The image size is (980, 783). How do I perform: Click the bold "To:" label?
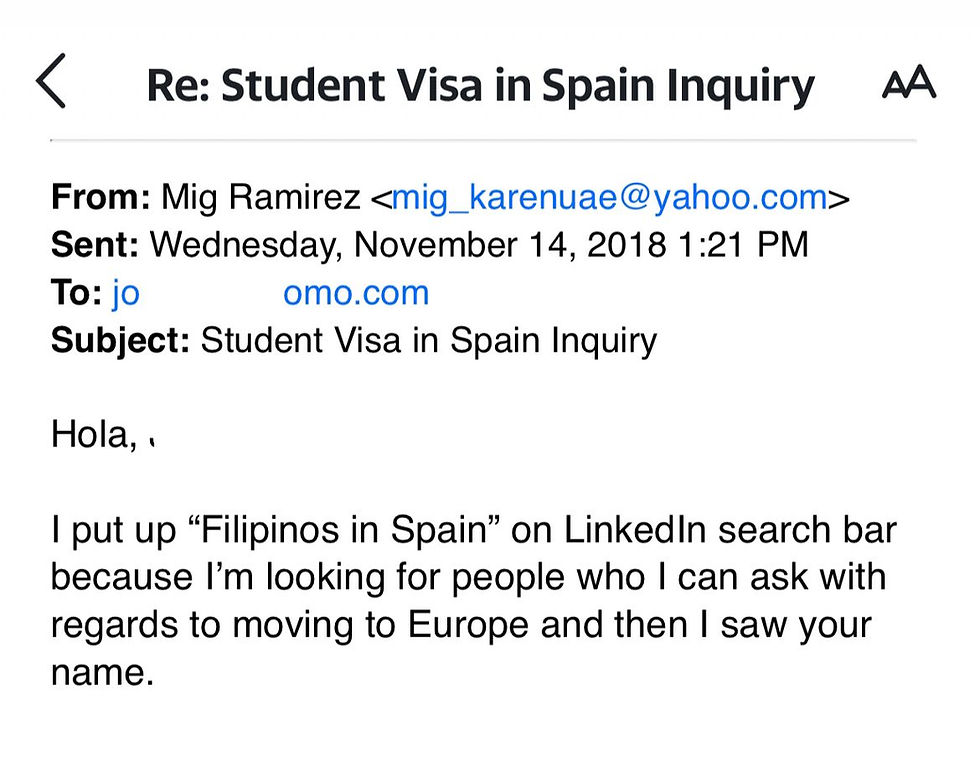(76, 292)
